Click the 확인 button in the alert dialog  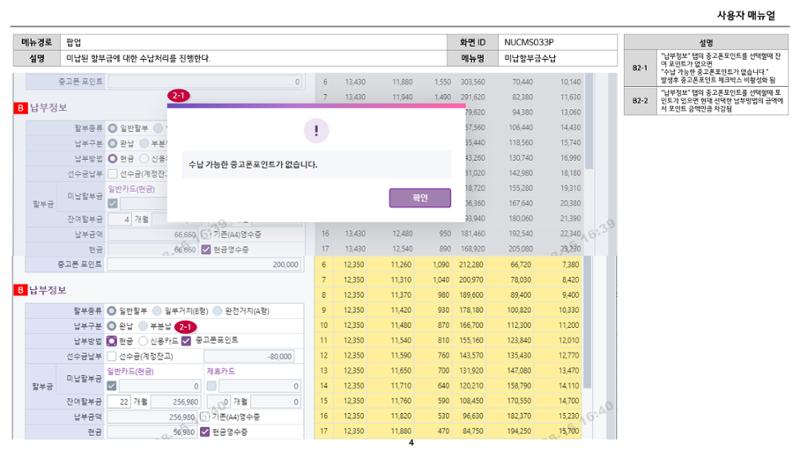419,197
